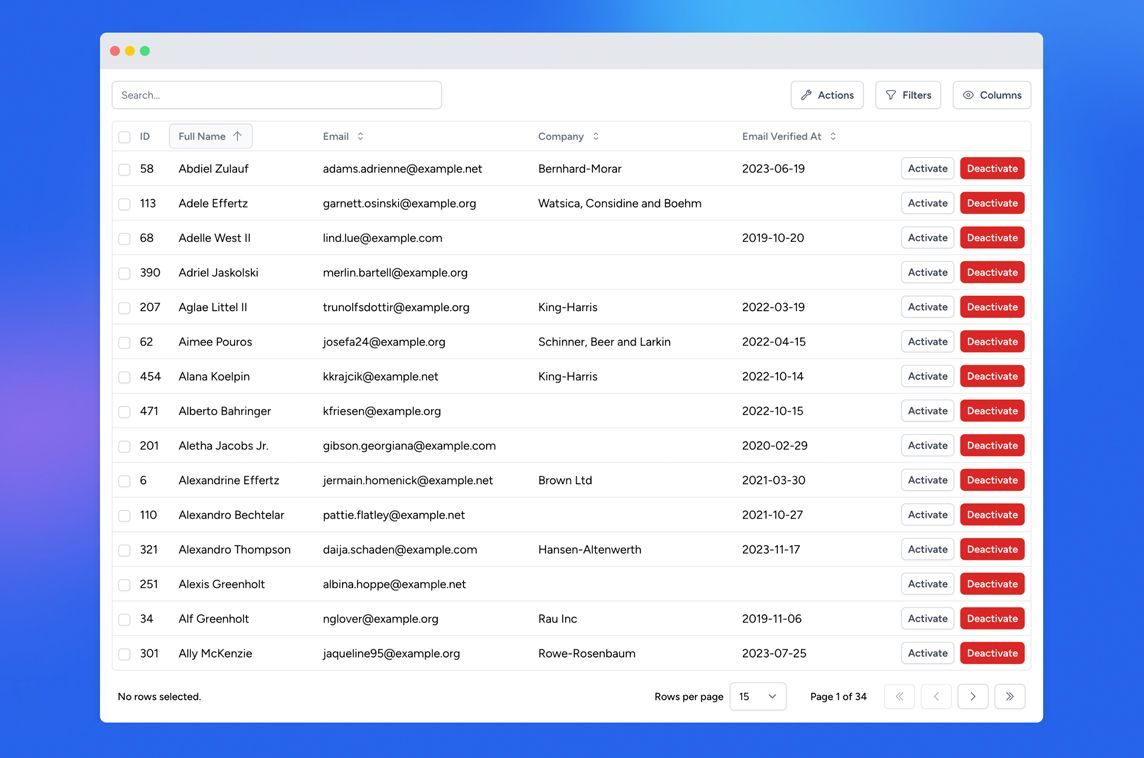
Task: Activate user Alf Greenholt
Action: (927, 619)
